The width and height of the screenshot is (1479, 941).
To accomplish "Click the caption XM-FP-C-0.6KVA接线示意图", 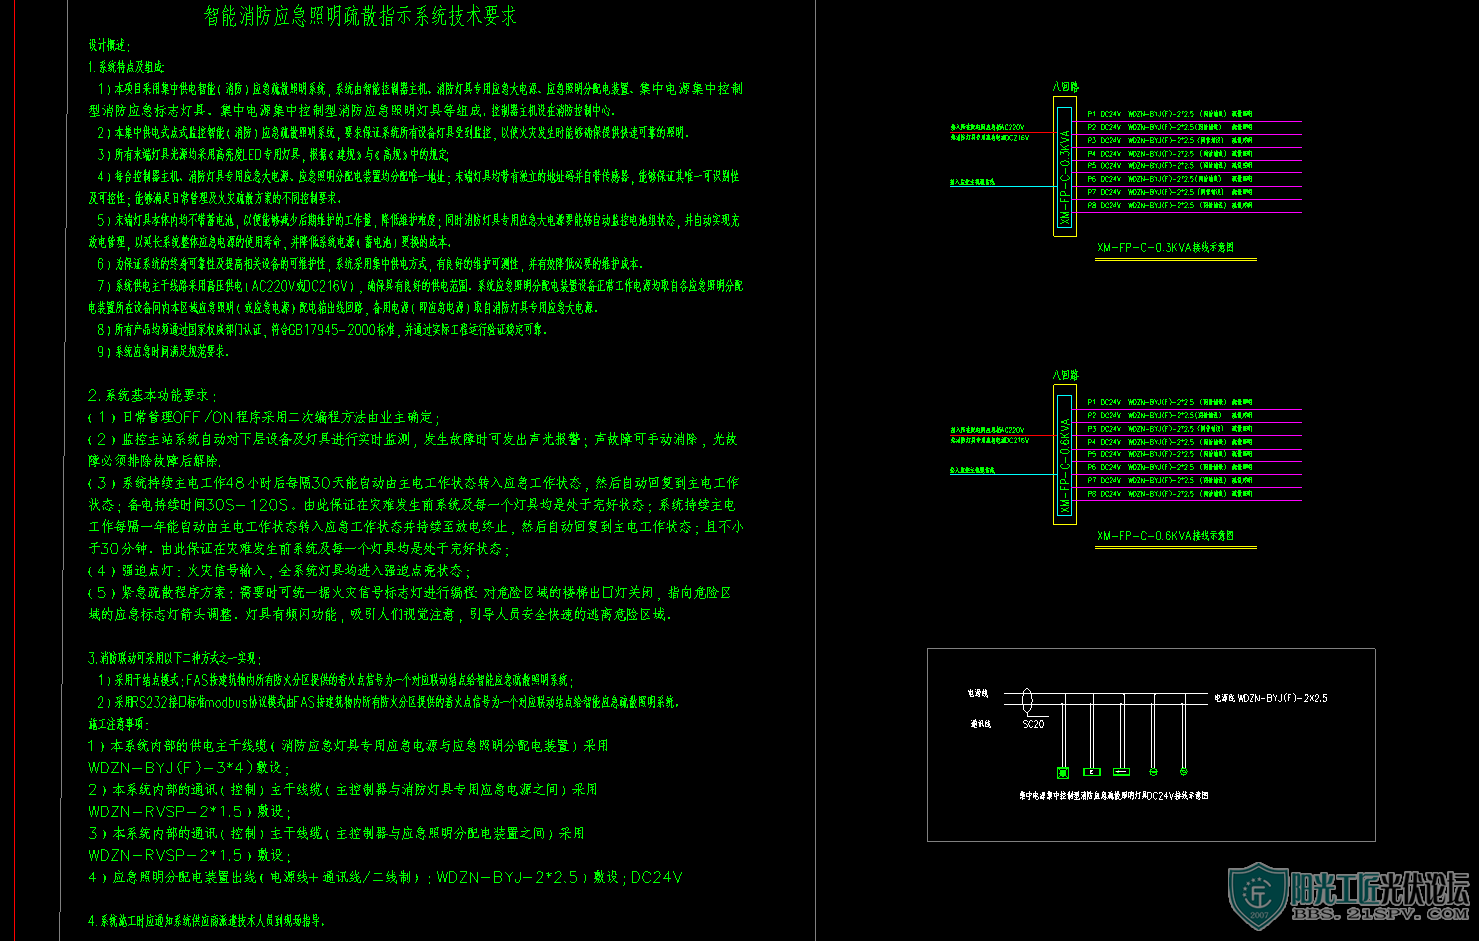I will (1166, 536).
